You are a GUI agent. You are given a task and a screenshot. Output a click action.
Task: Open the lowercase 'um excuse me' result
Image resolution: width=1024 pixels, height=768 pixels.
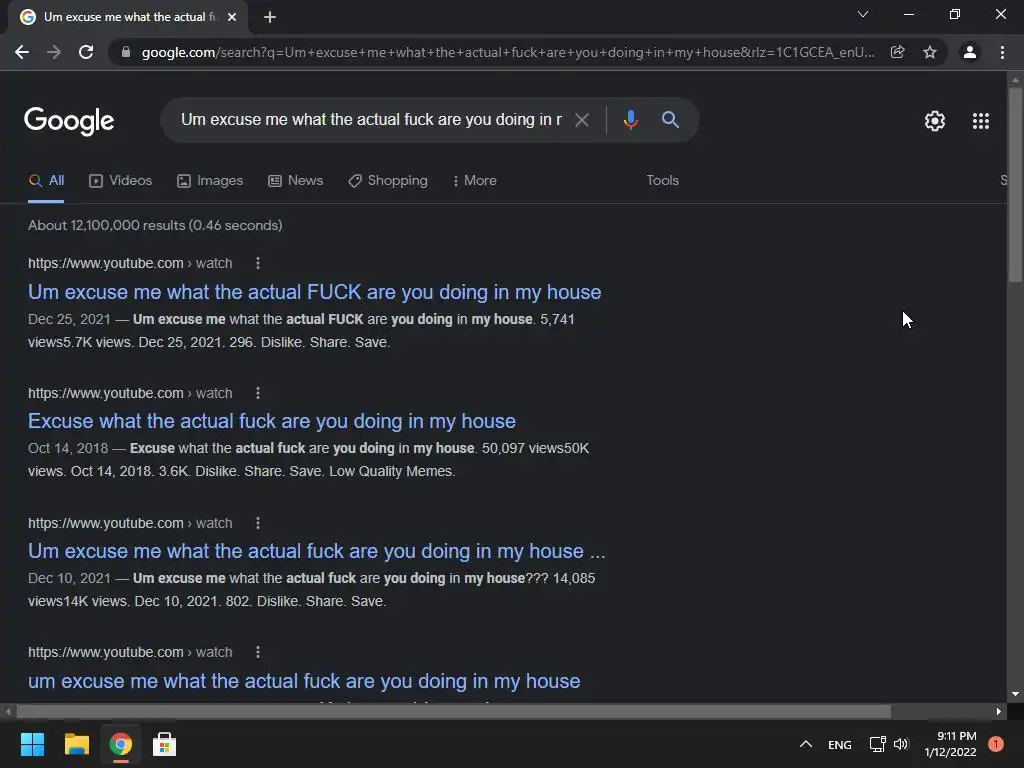click(x=304, y=681)
